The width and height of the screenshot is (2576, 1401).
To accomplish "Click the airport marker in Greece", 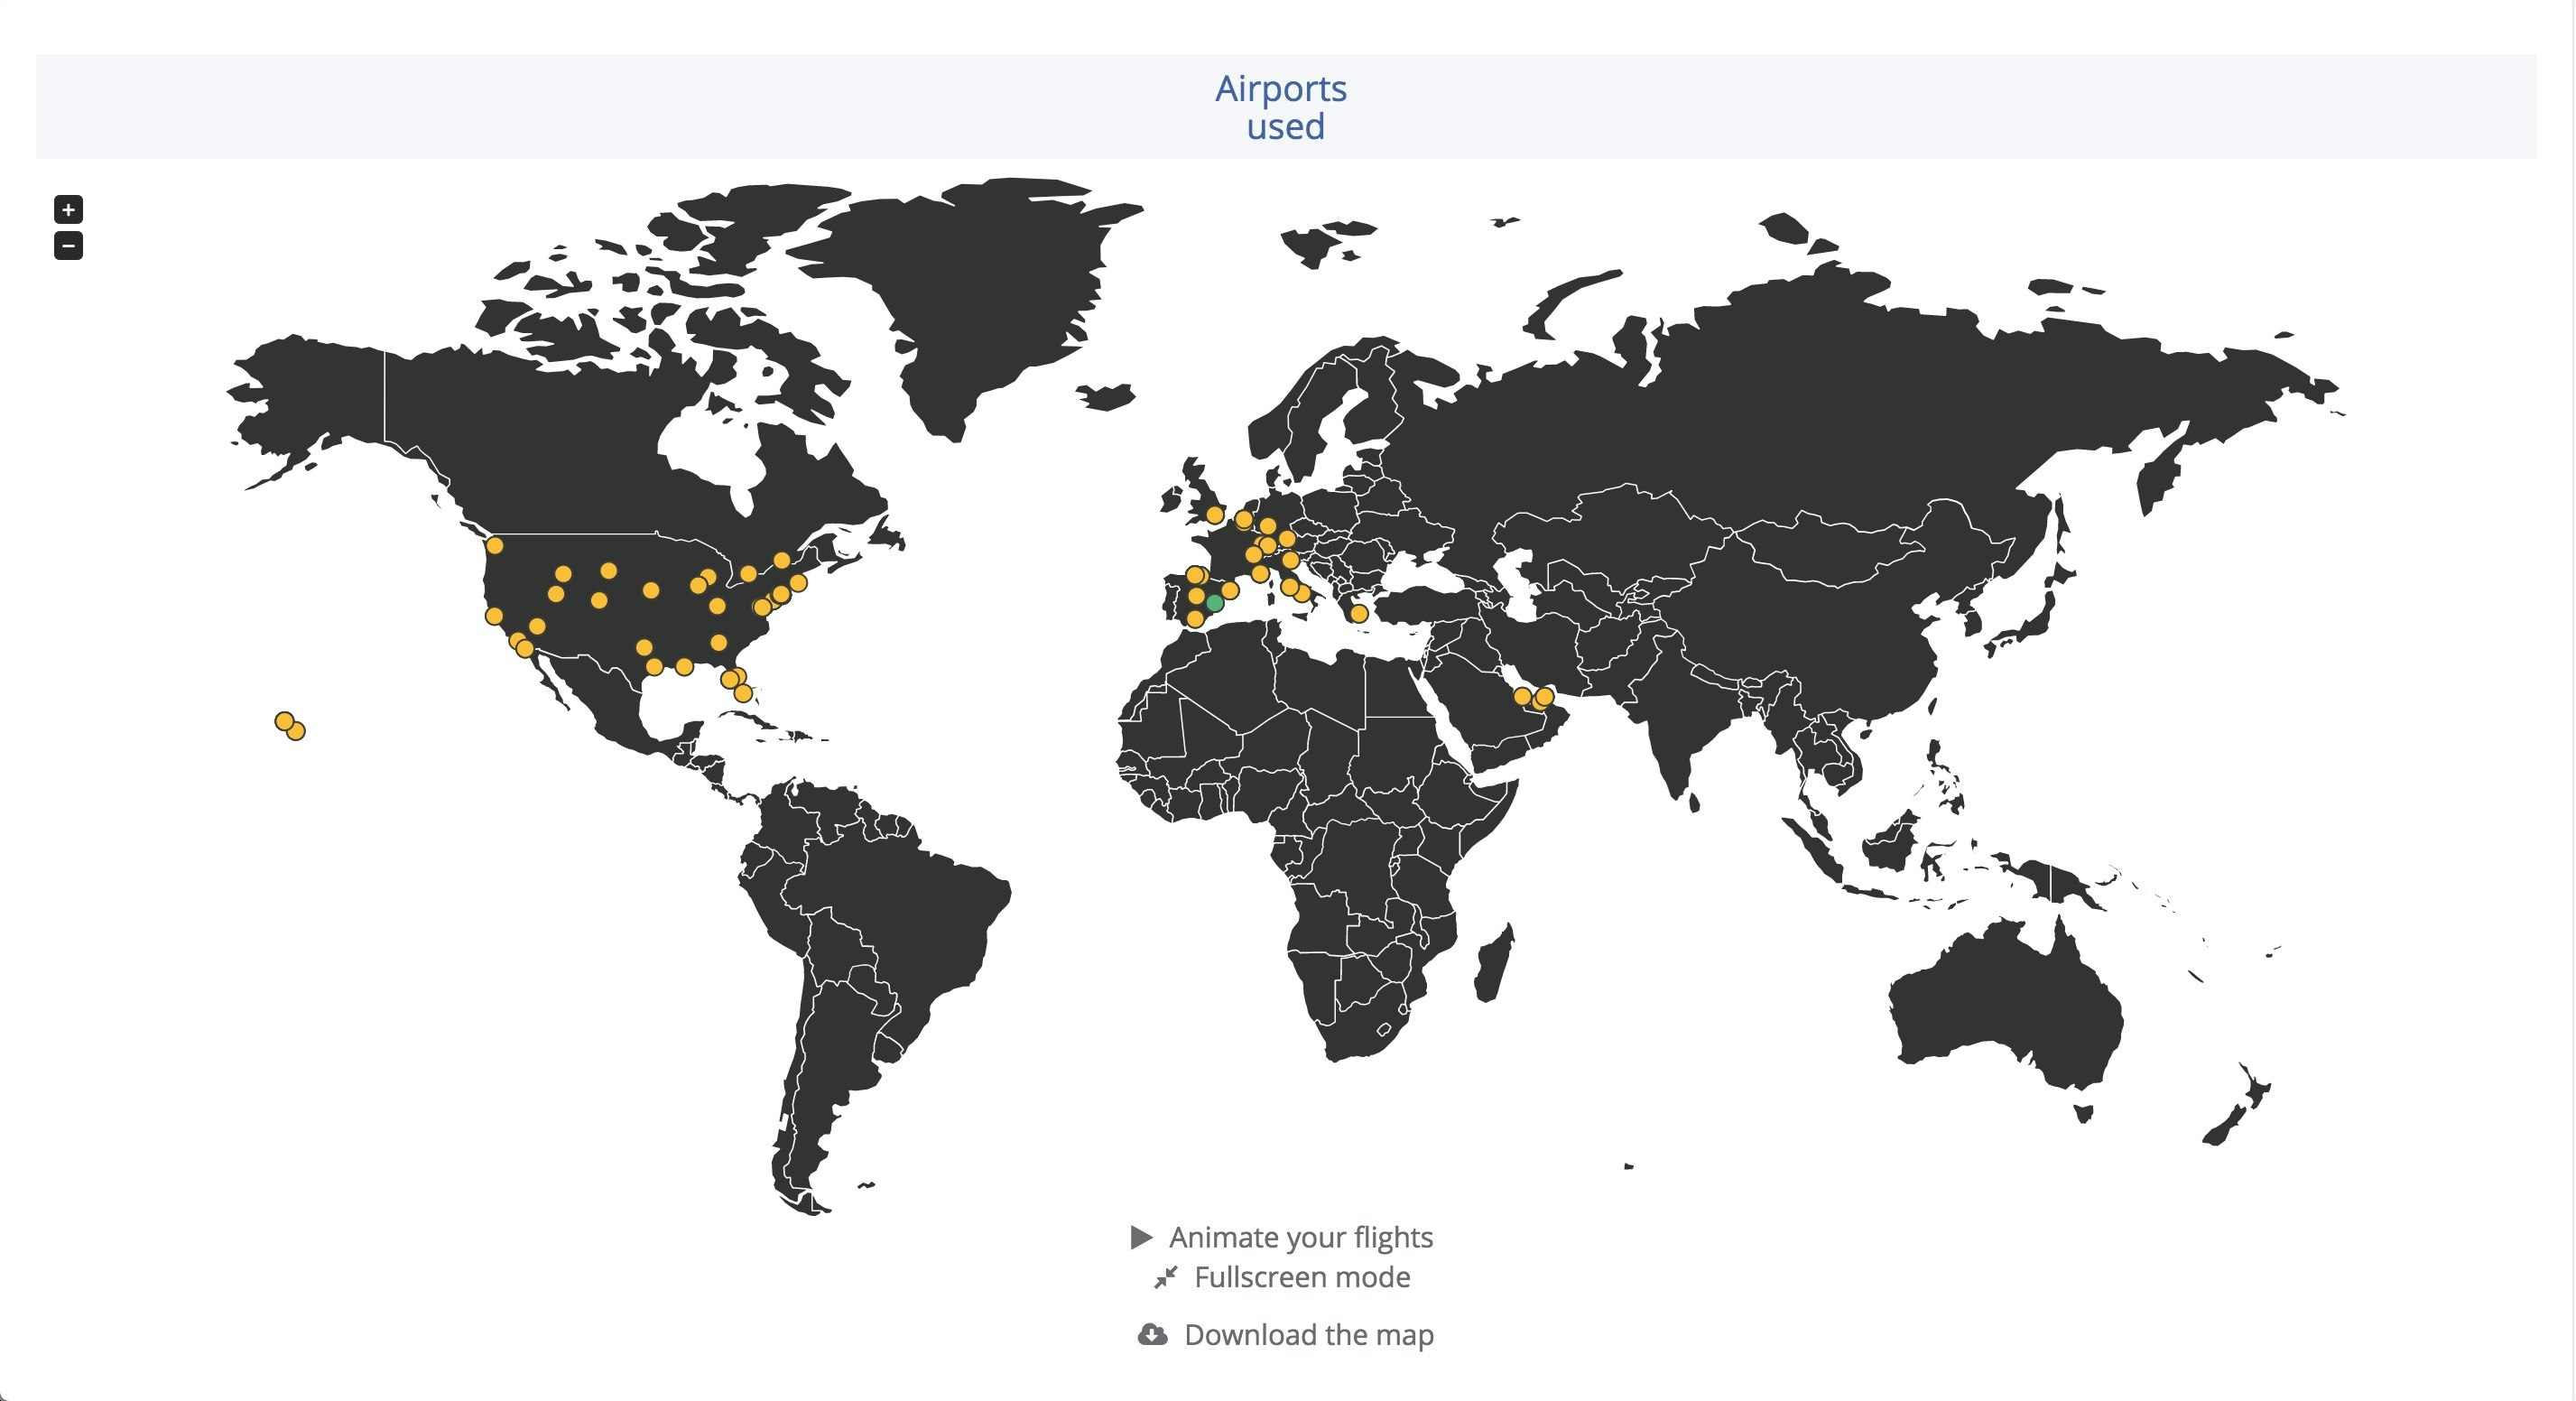I will 1359,613.
